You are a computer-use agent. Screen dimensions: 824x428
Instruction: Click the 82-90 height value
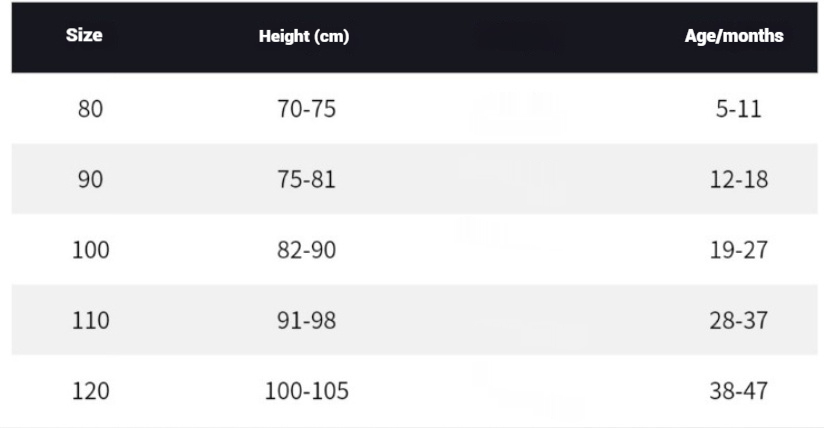306,249
